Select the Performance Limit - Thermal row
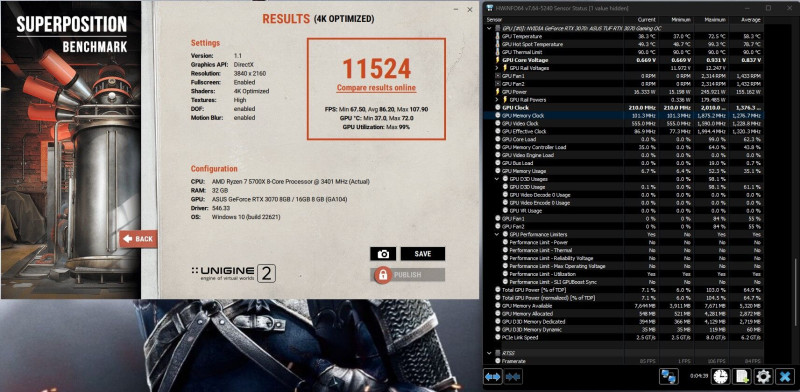Screen dimensions: 800x392 point(623,250)
